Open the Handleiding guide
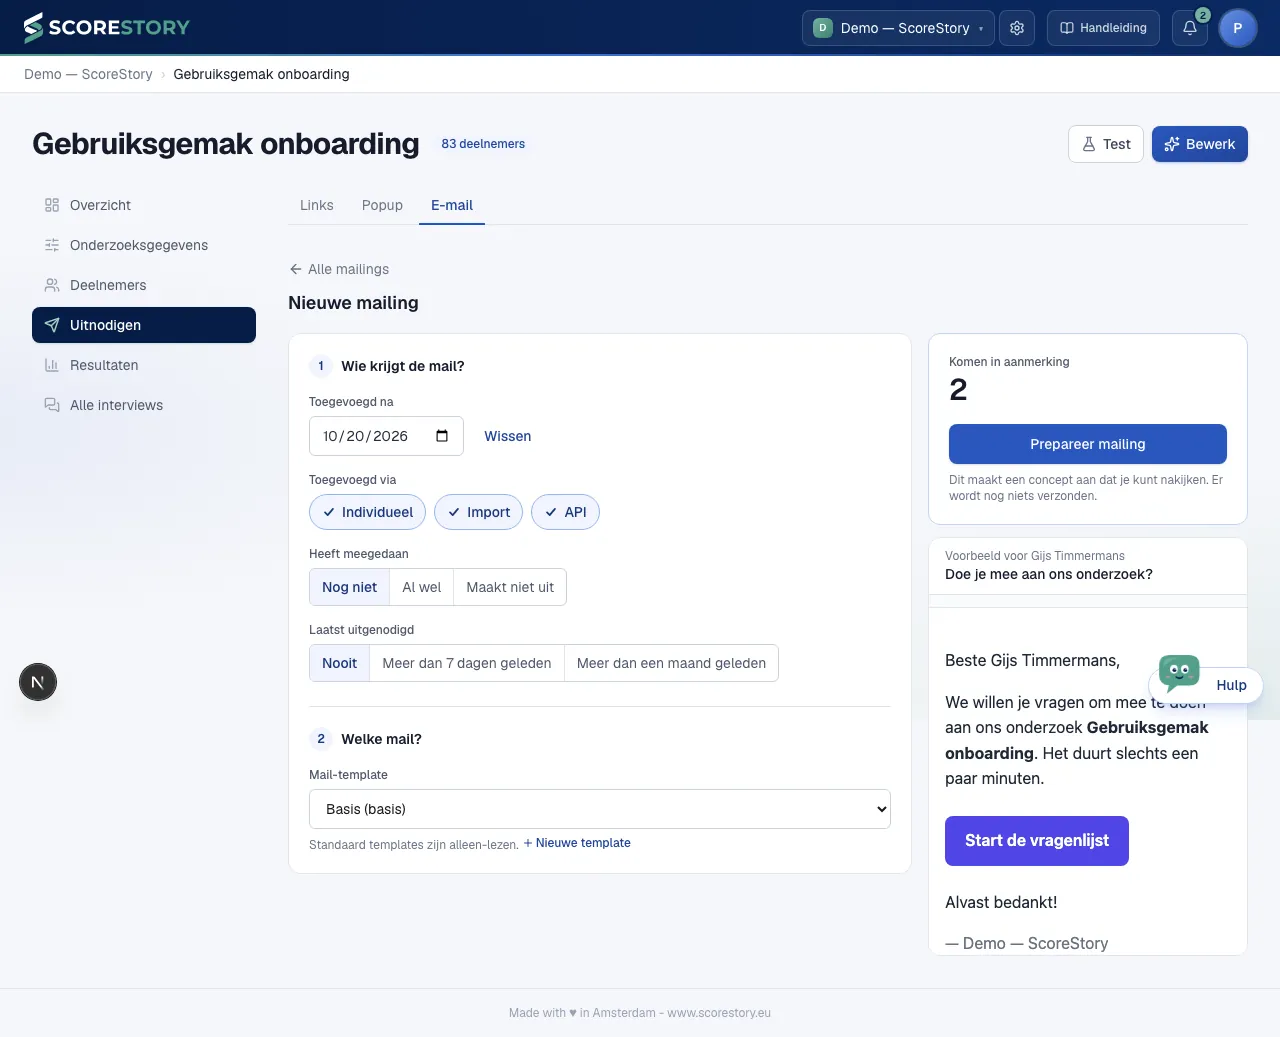 tap(1104, 28)
